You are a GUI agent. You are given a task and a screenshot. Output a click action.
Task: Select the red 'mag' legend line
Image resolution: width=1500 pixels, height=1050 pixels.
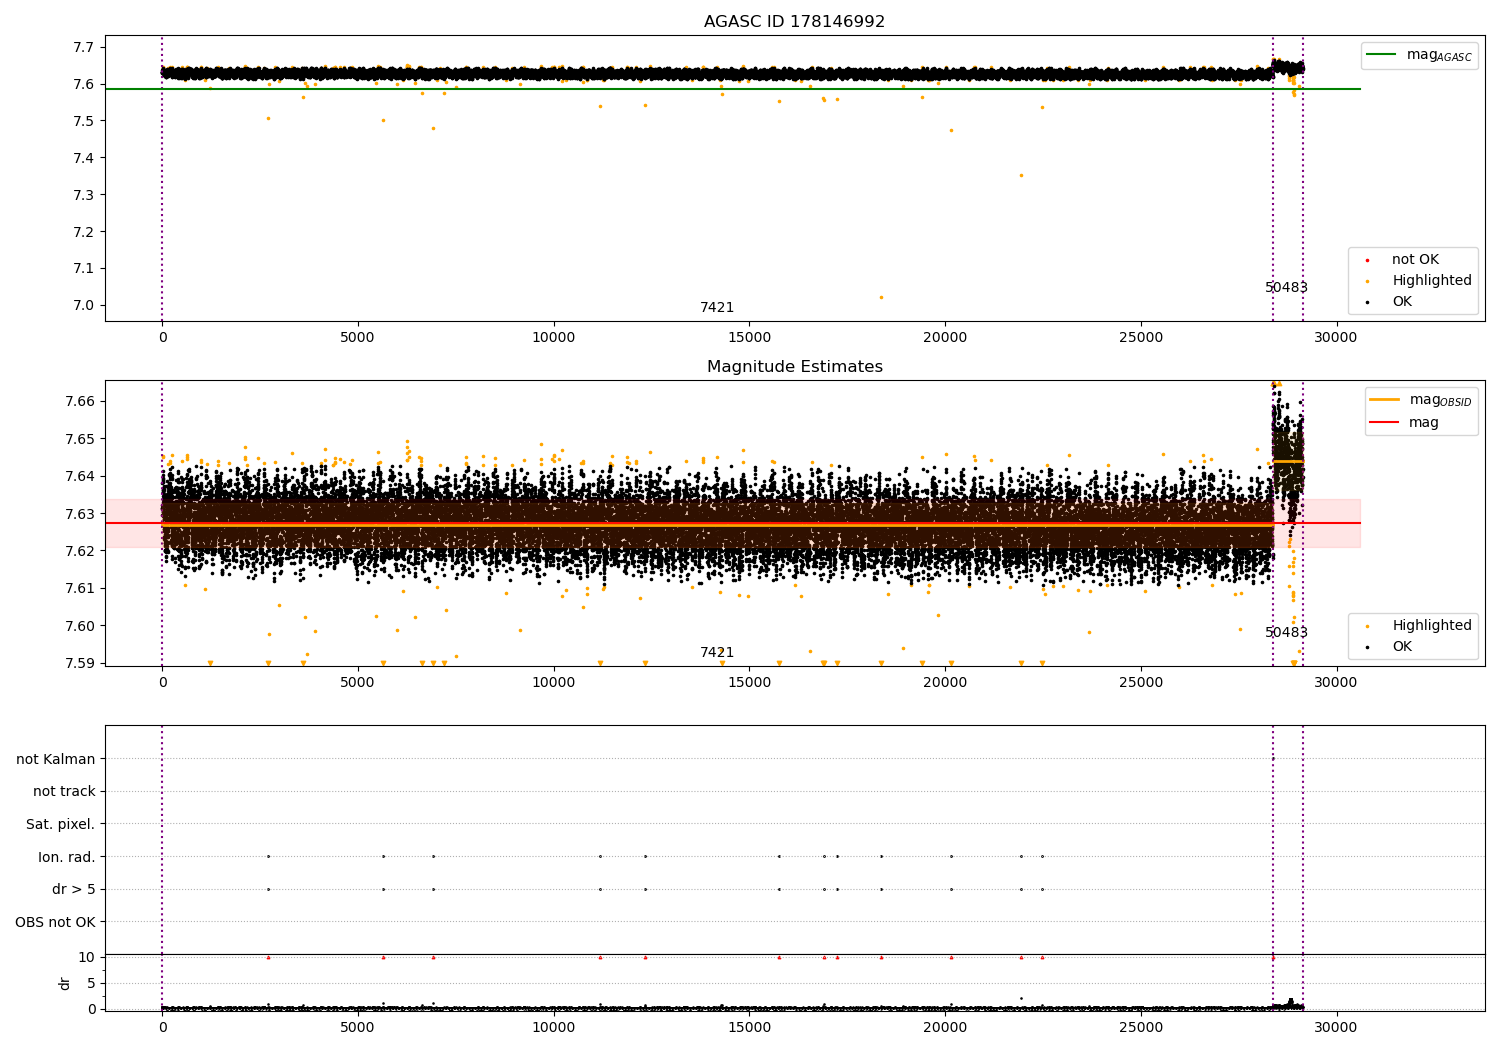click(x=1385, y=423)
